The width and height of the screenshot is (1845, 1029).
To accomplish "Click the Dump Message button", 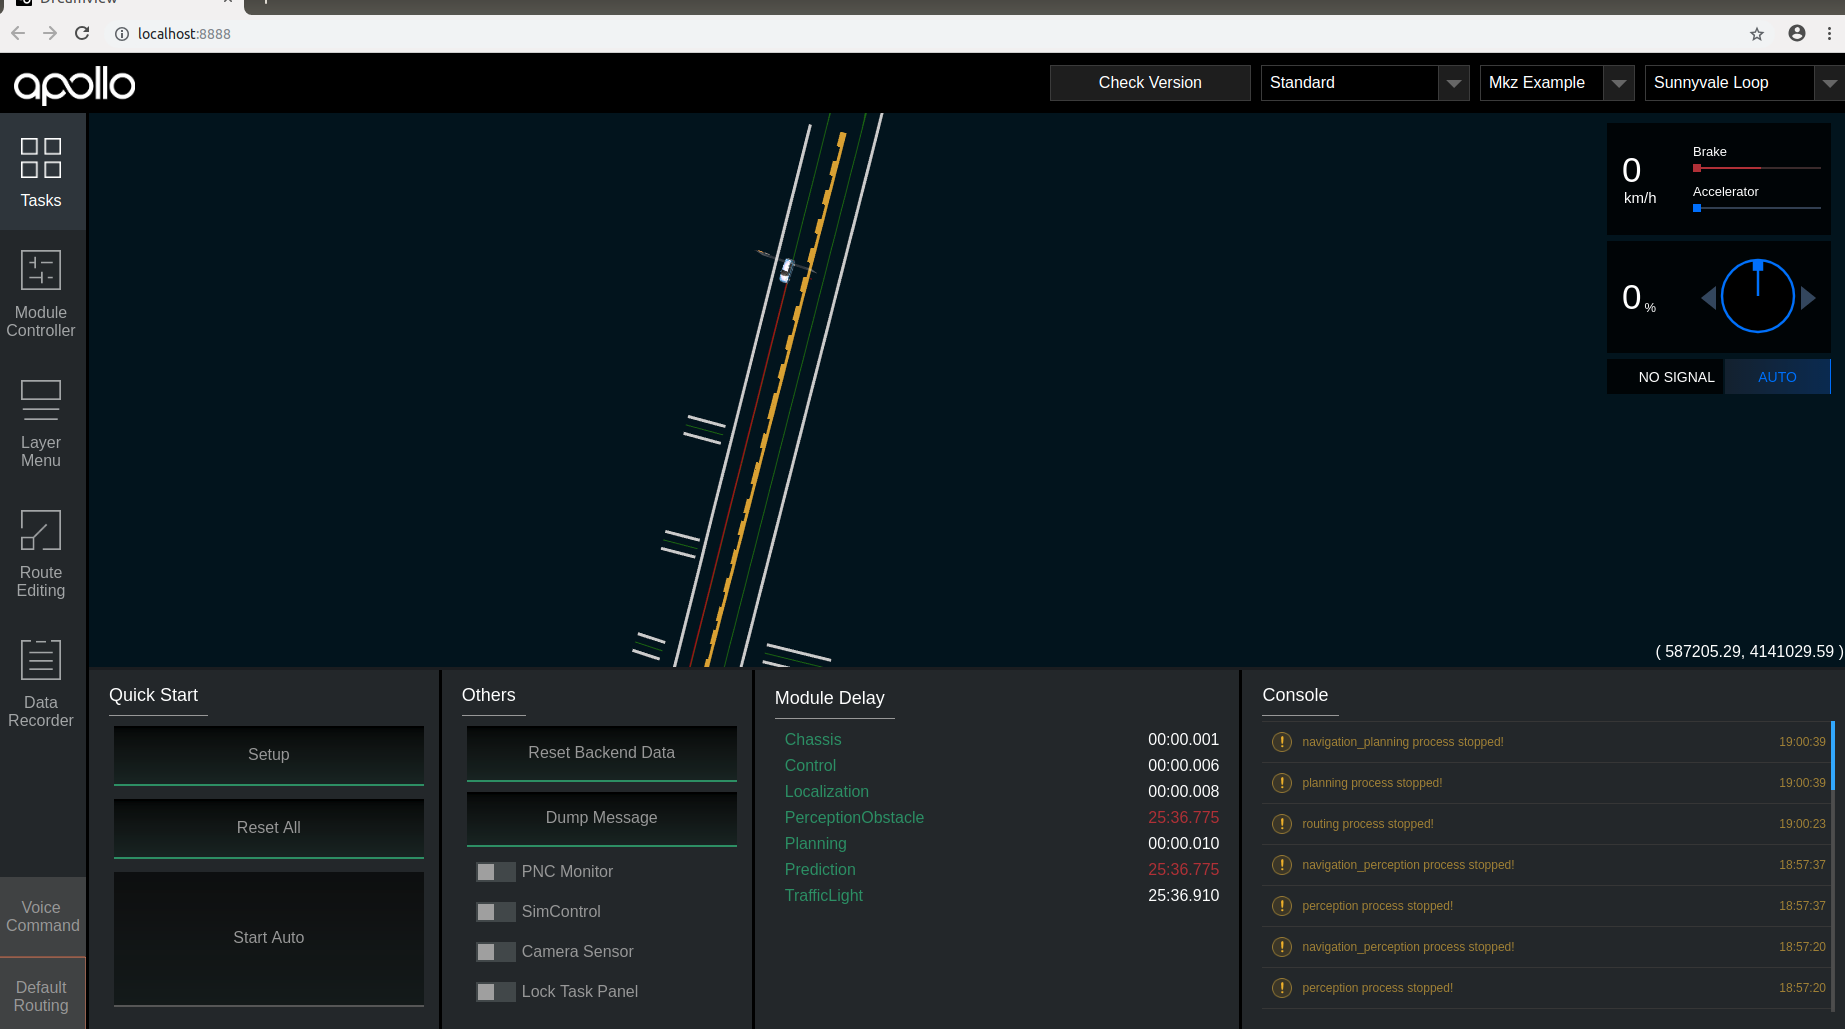I will click(x=602, y=818).
